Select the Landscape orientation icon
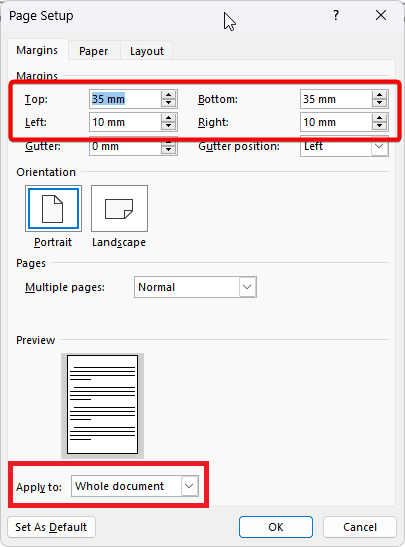The image size is (405, 547). (119, 208)
